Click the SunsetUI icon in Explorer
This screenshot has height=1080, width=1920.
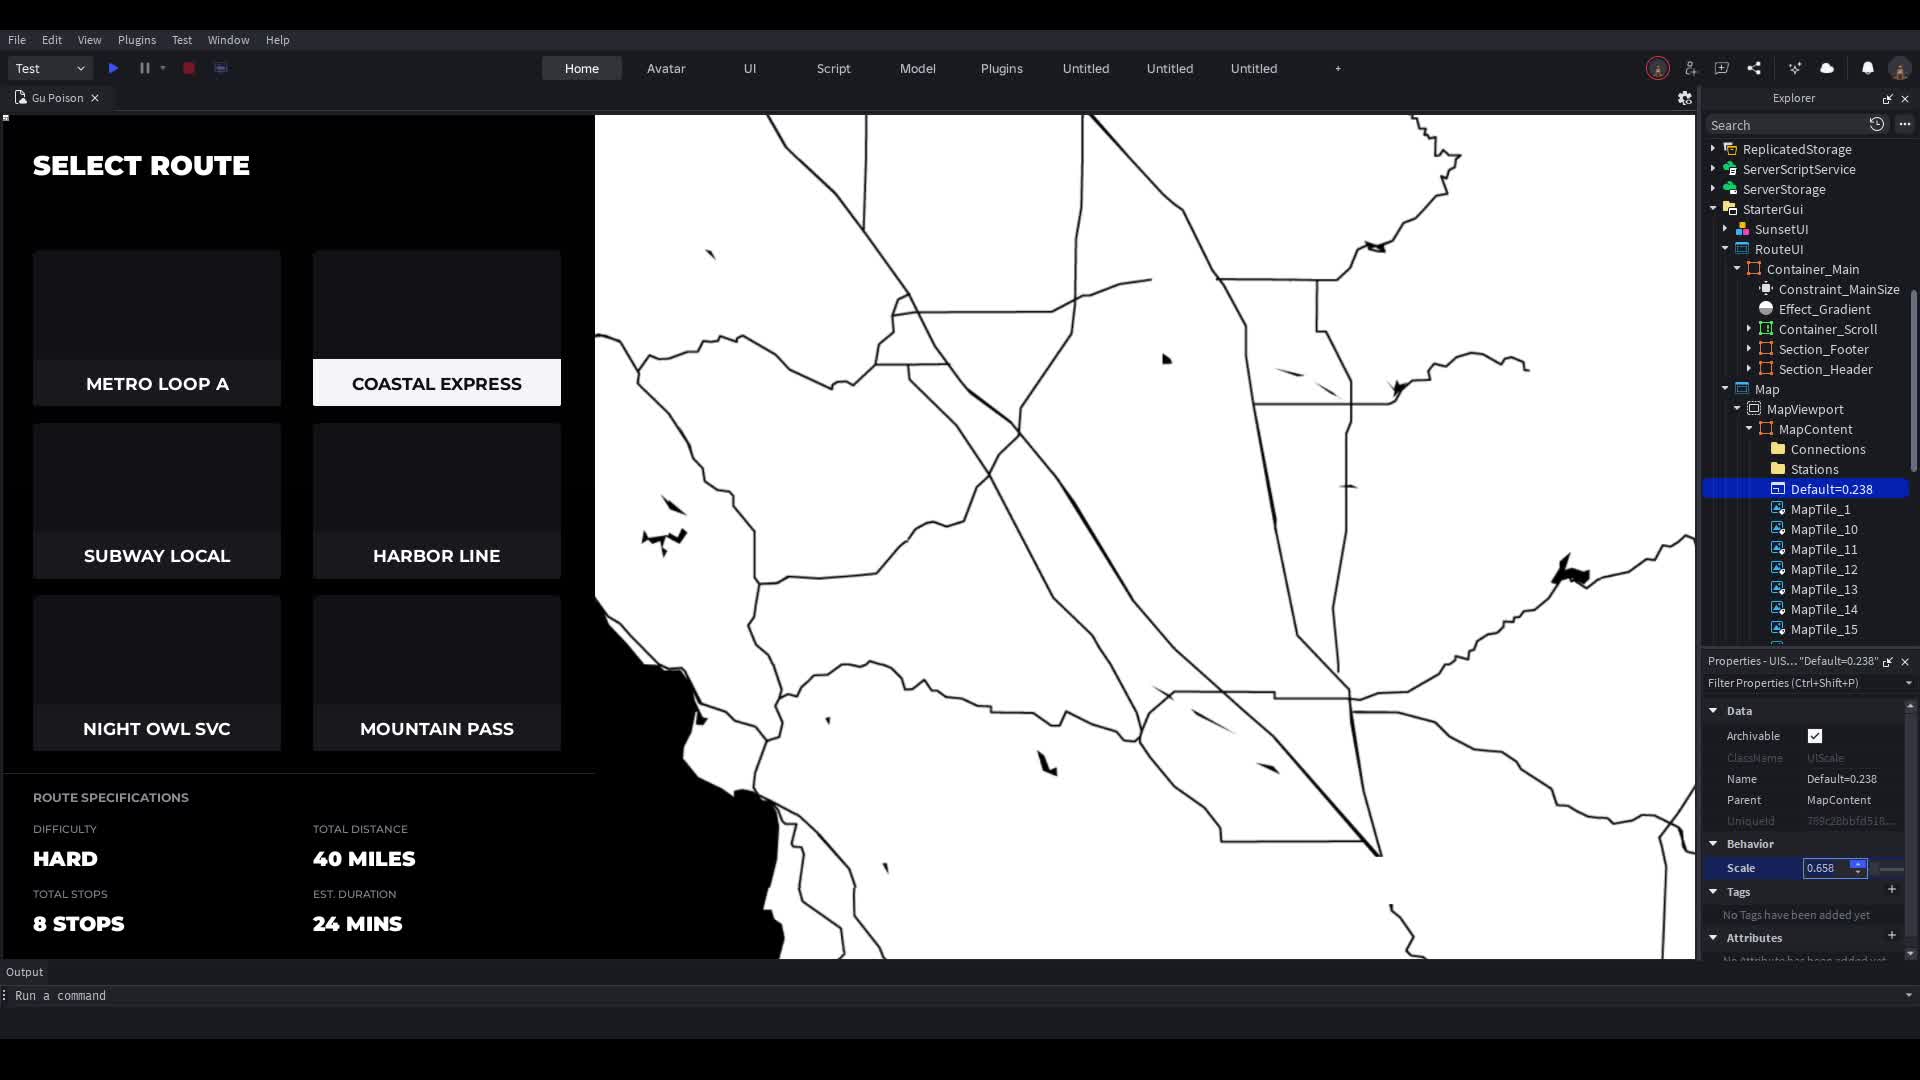[1742, 229]
